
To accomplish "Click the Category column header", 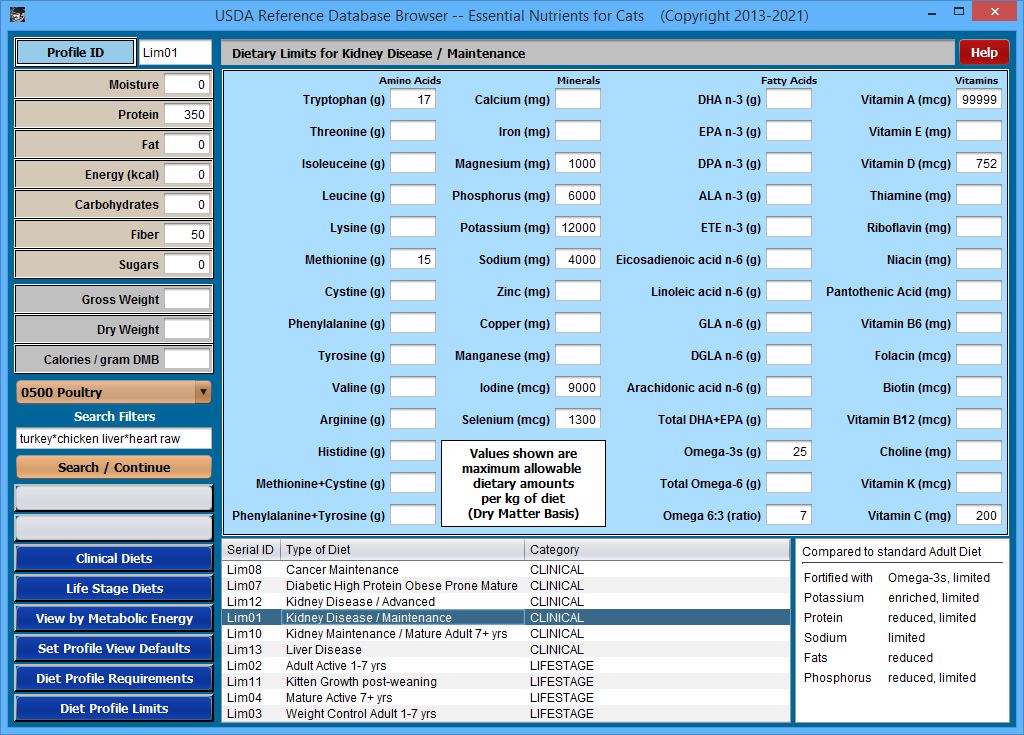I will [656, 550].
